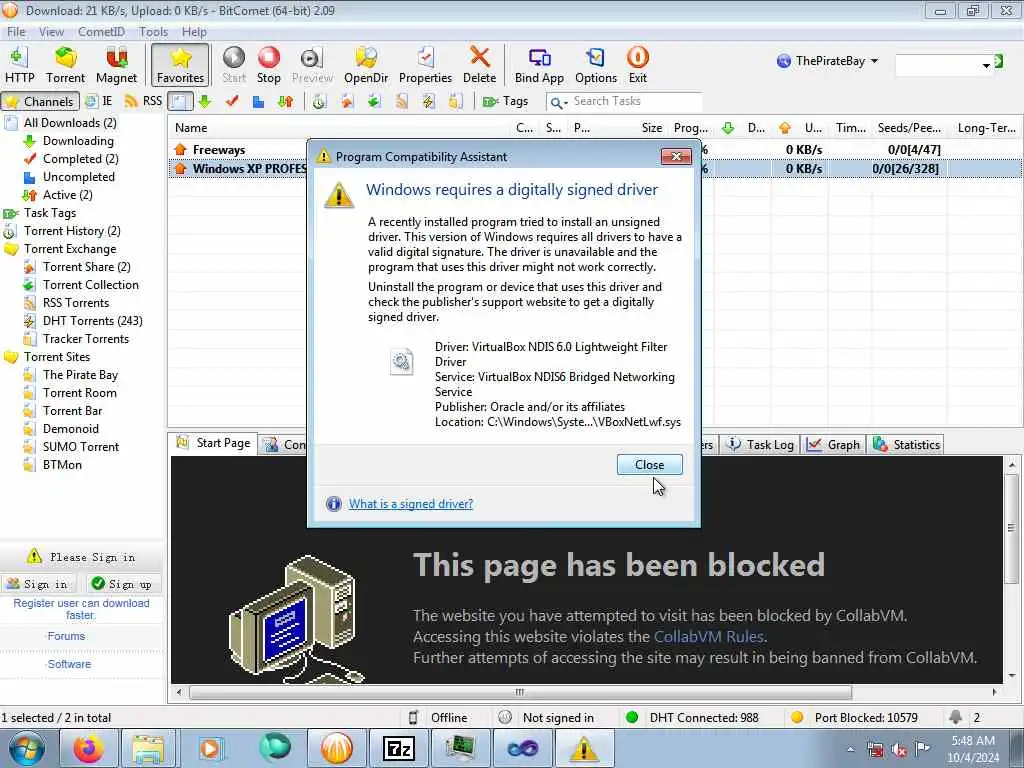
Task: Click the Stop task toolbar button
Action: (268, 65)
